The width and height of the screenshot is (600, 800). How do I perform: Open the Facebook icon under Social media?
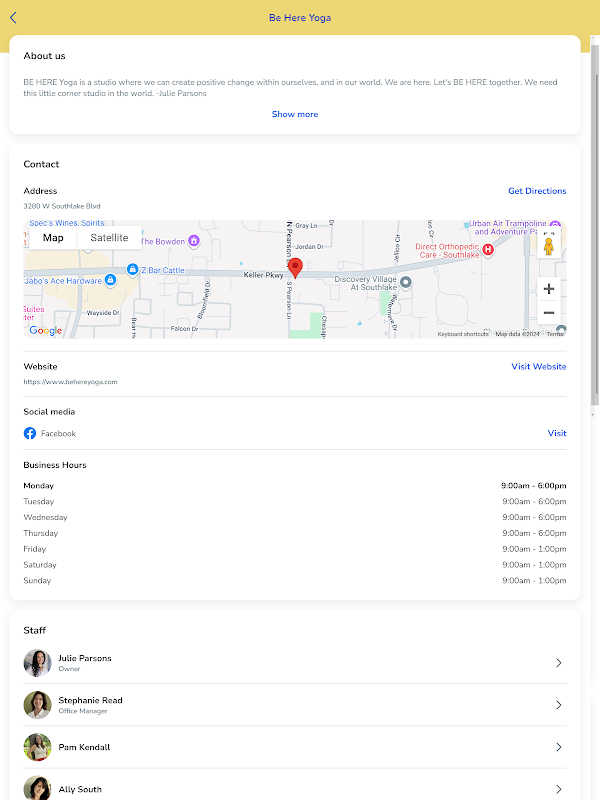tap(30, 433)
